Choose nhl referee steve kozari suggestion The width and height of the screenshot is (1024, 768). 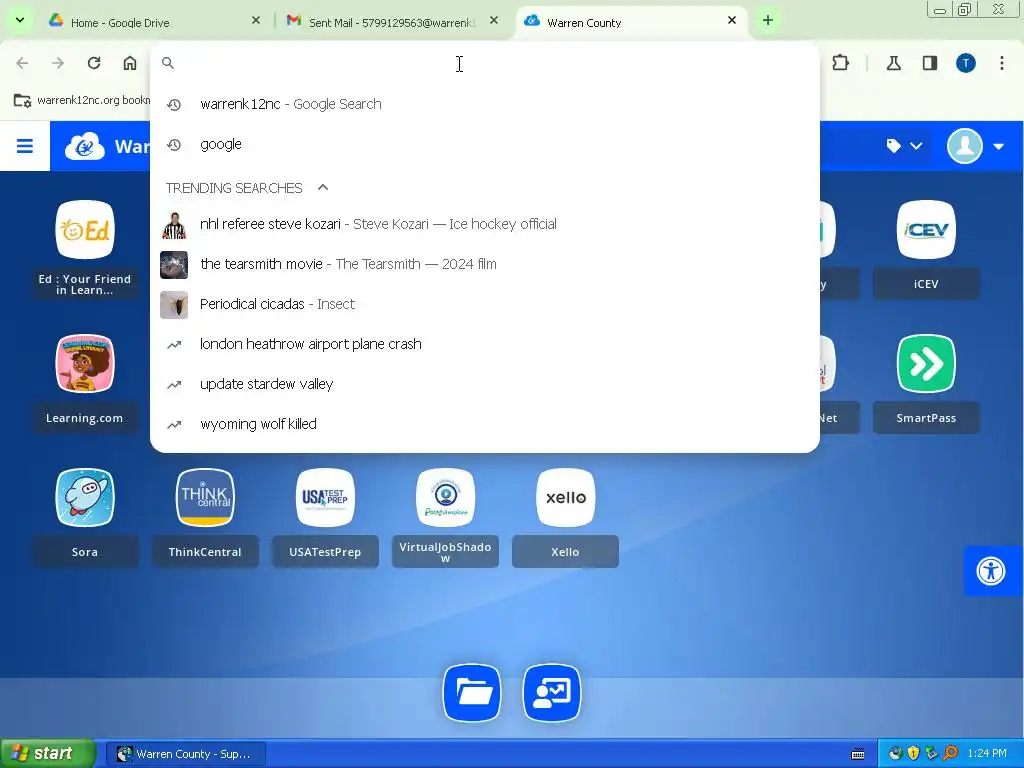[x=485, y=224]
